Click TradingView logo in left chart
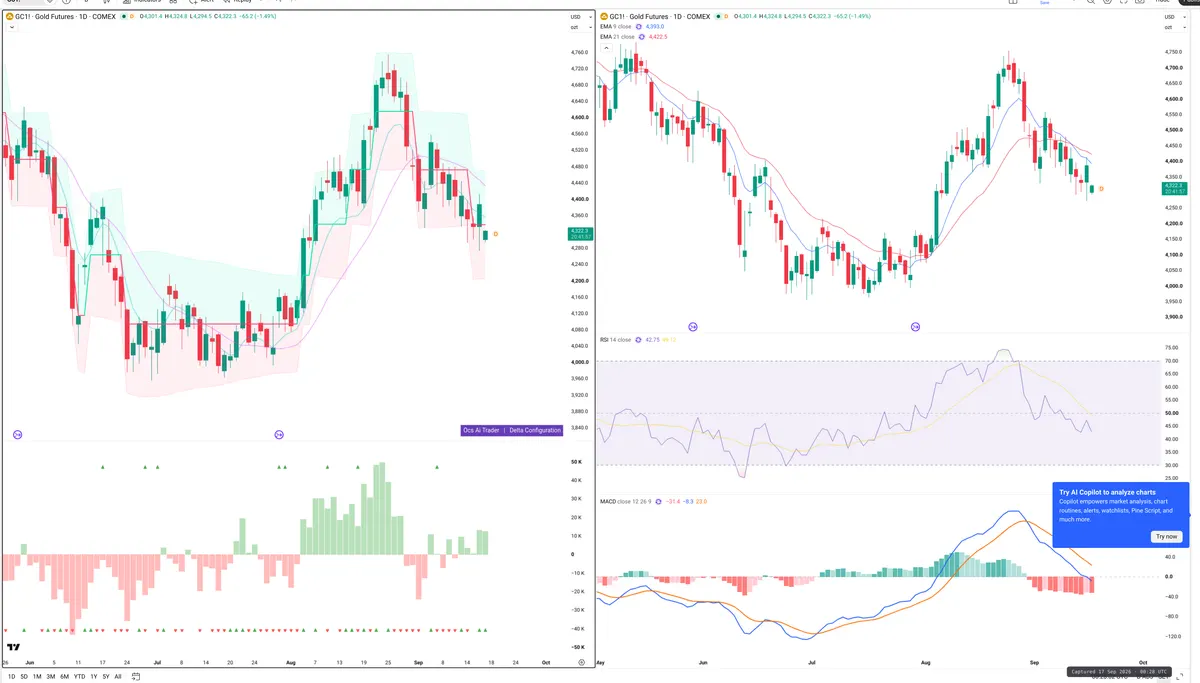 coord(14,647)
